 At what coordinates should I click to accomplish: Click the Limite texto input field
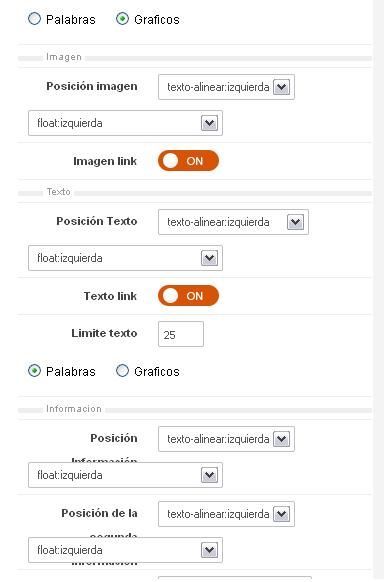point(181,334)
